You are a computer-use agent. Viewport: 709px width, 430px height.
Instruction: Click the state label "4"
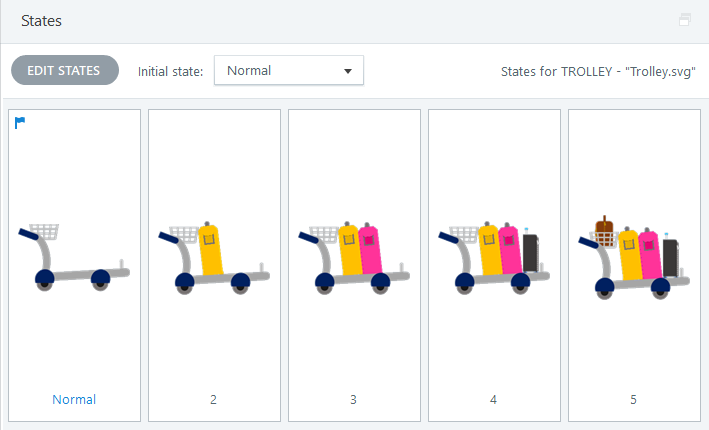[493, 400]
